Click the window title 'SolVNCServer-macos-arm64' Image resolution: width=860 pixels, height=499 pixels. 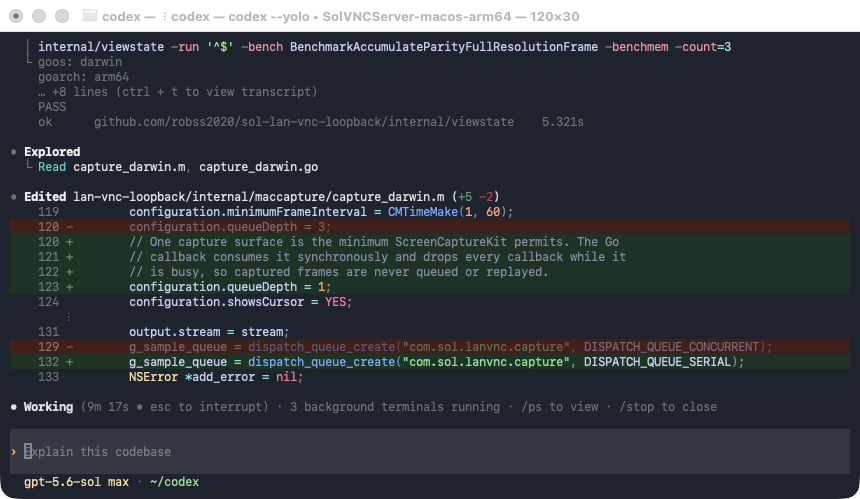417,16
